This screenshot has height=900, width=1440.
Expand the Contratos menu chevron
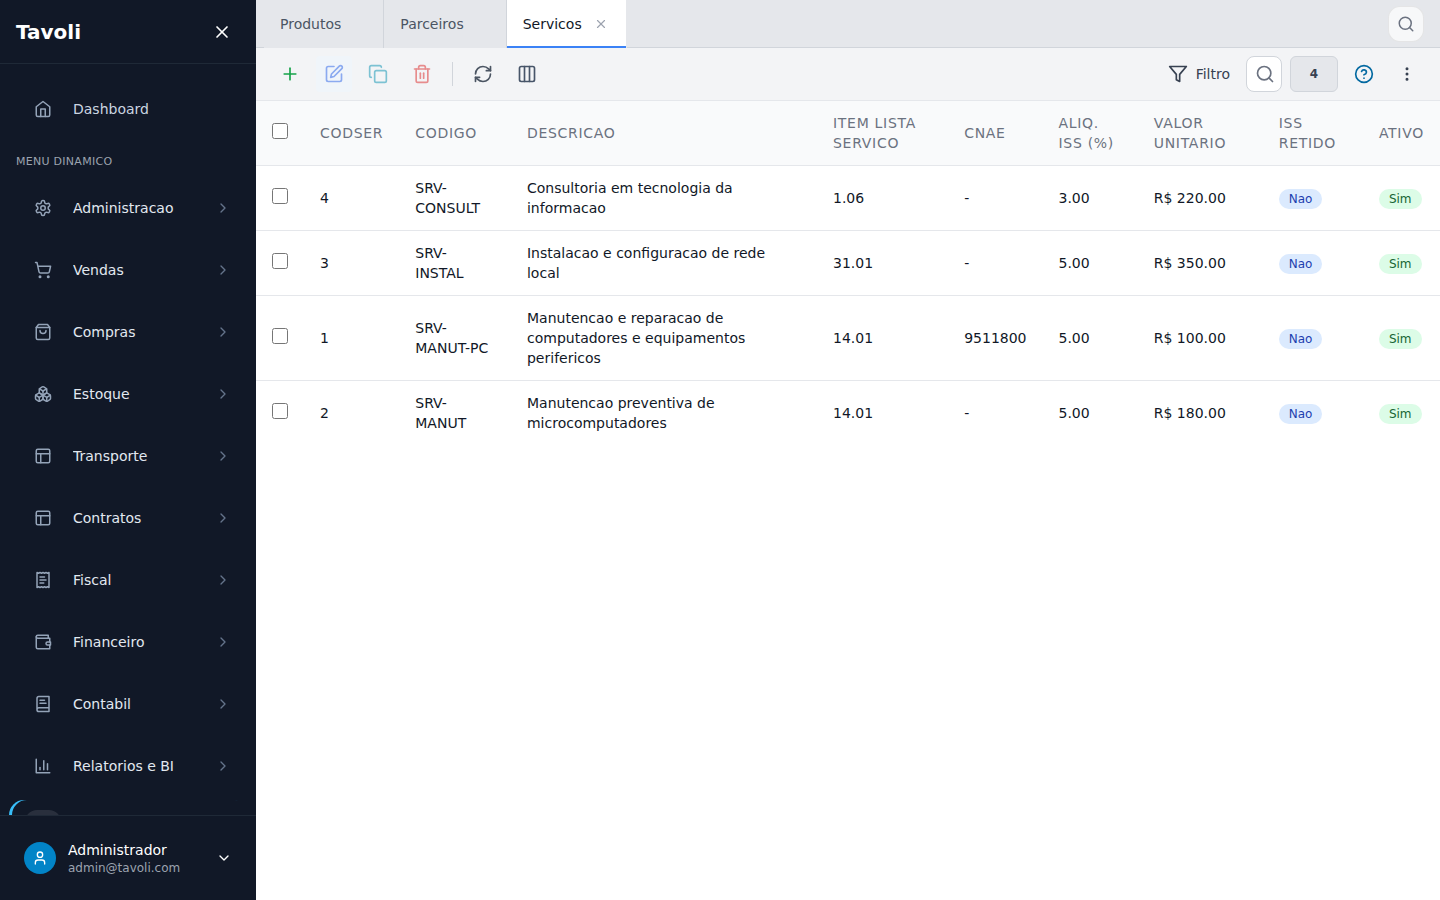pyautogui.click(x=223, y=518)
